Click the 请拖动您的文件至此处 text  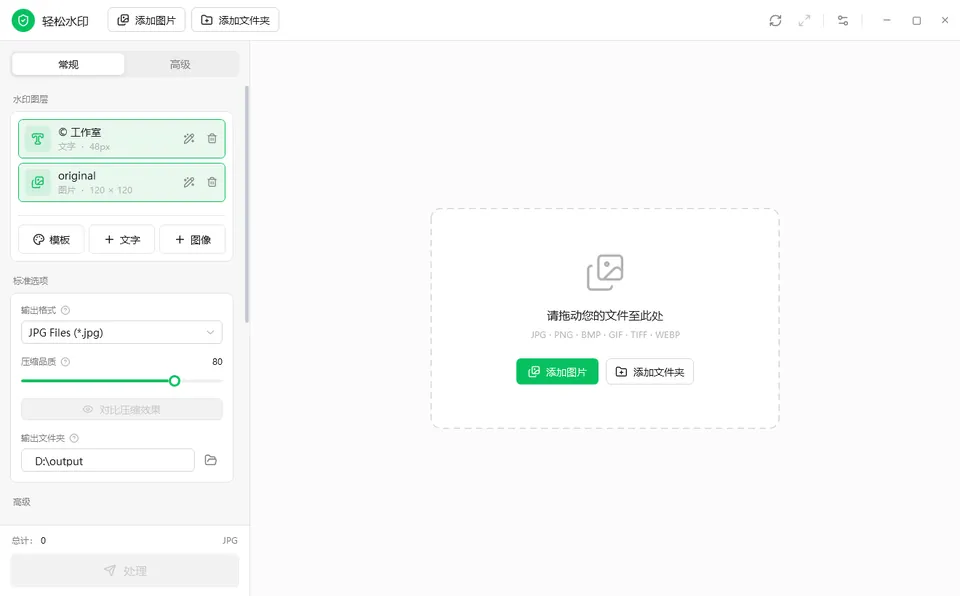pos(605,316)
